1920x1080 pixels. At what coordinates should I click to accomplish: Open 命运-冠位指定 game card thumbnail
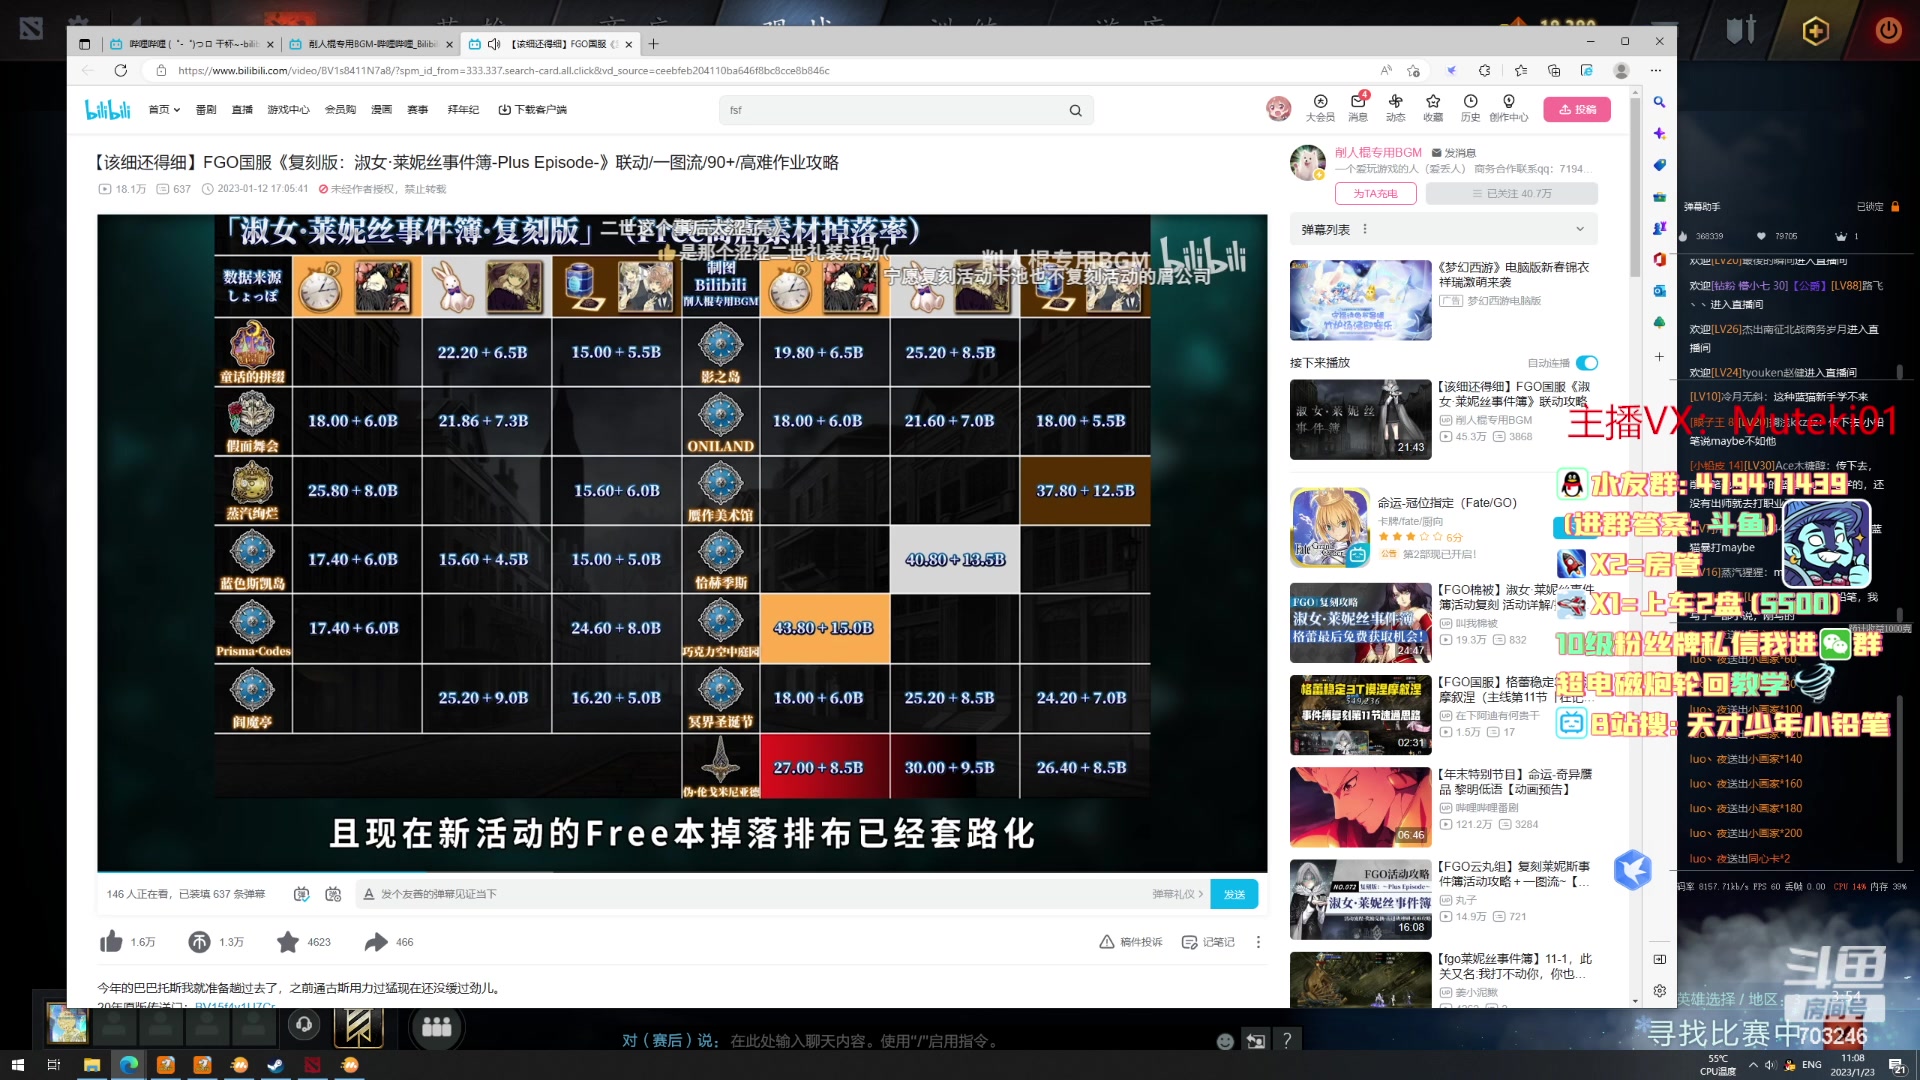click(x=1330, y=527)
